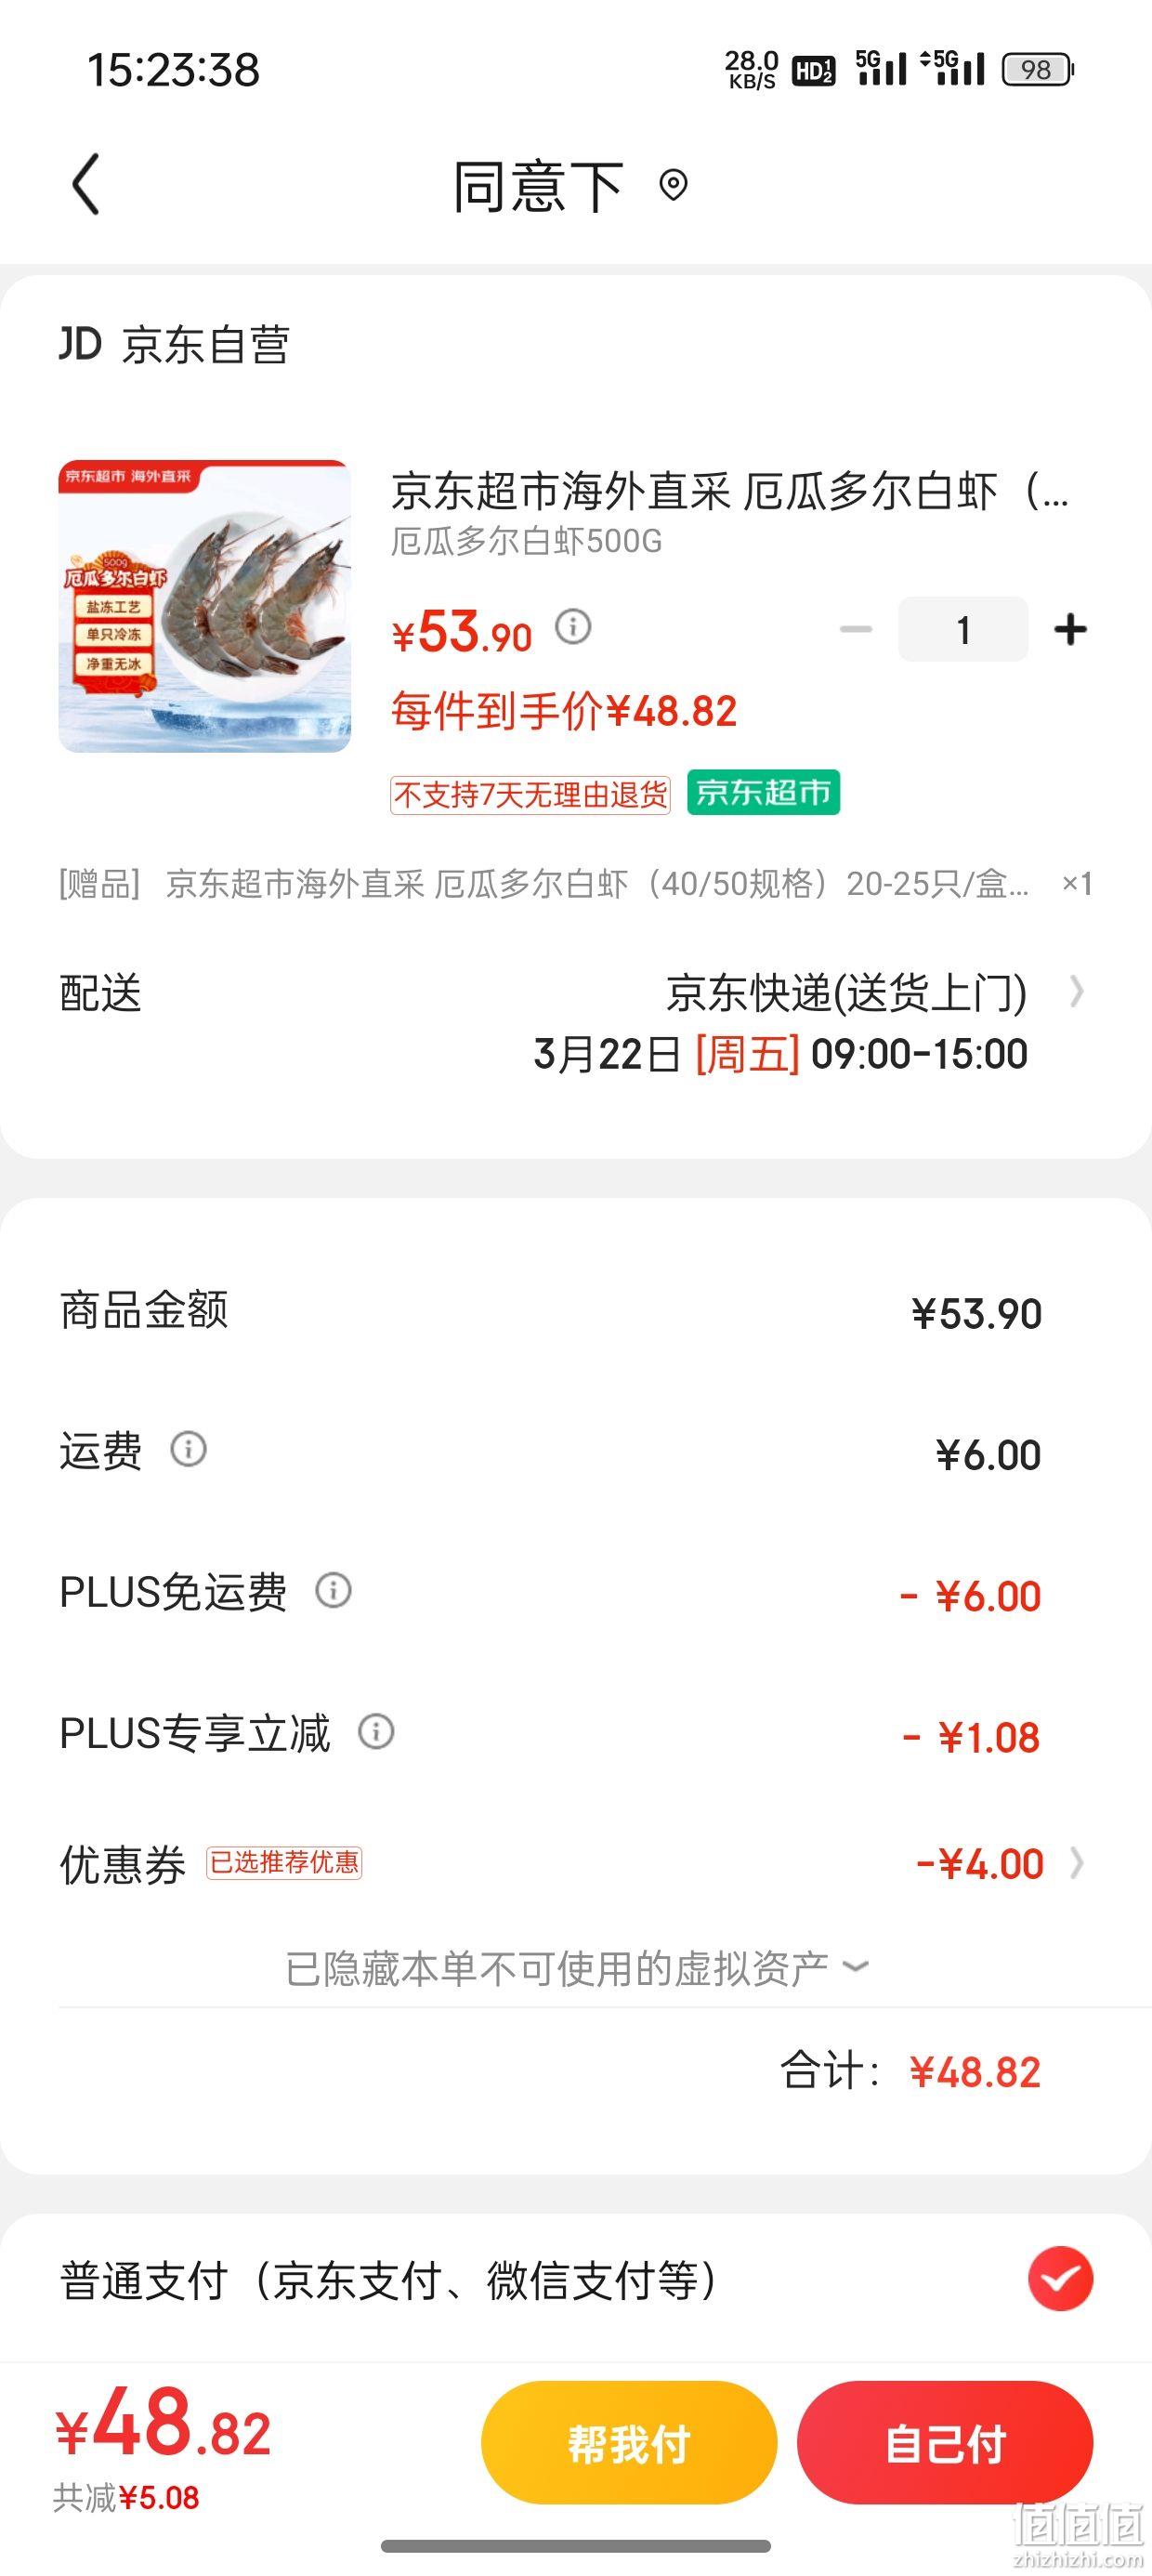Tap the location pin icon beside 同意下

coord(673,185)
